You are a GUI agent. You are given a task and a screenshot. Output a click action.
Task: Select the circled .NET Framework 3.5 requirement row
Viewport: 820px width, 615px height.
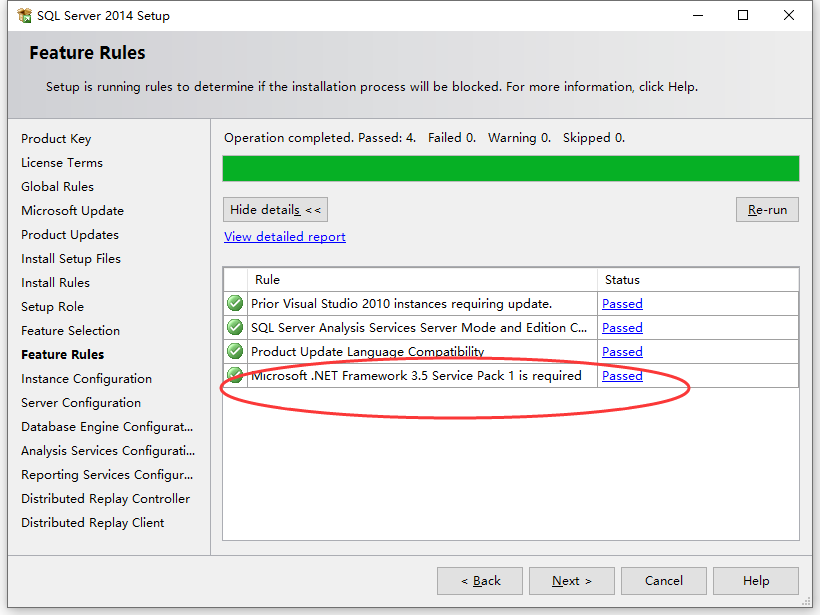click(x=417, y=375)
